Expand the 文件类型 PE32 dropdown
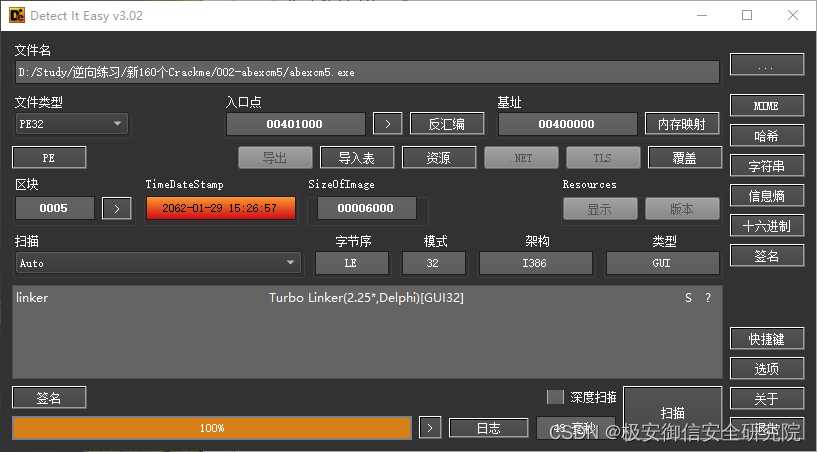The image size is (817, 452). coord(71,124)
